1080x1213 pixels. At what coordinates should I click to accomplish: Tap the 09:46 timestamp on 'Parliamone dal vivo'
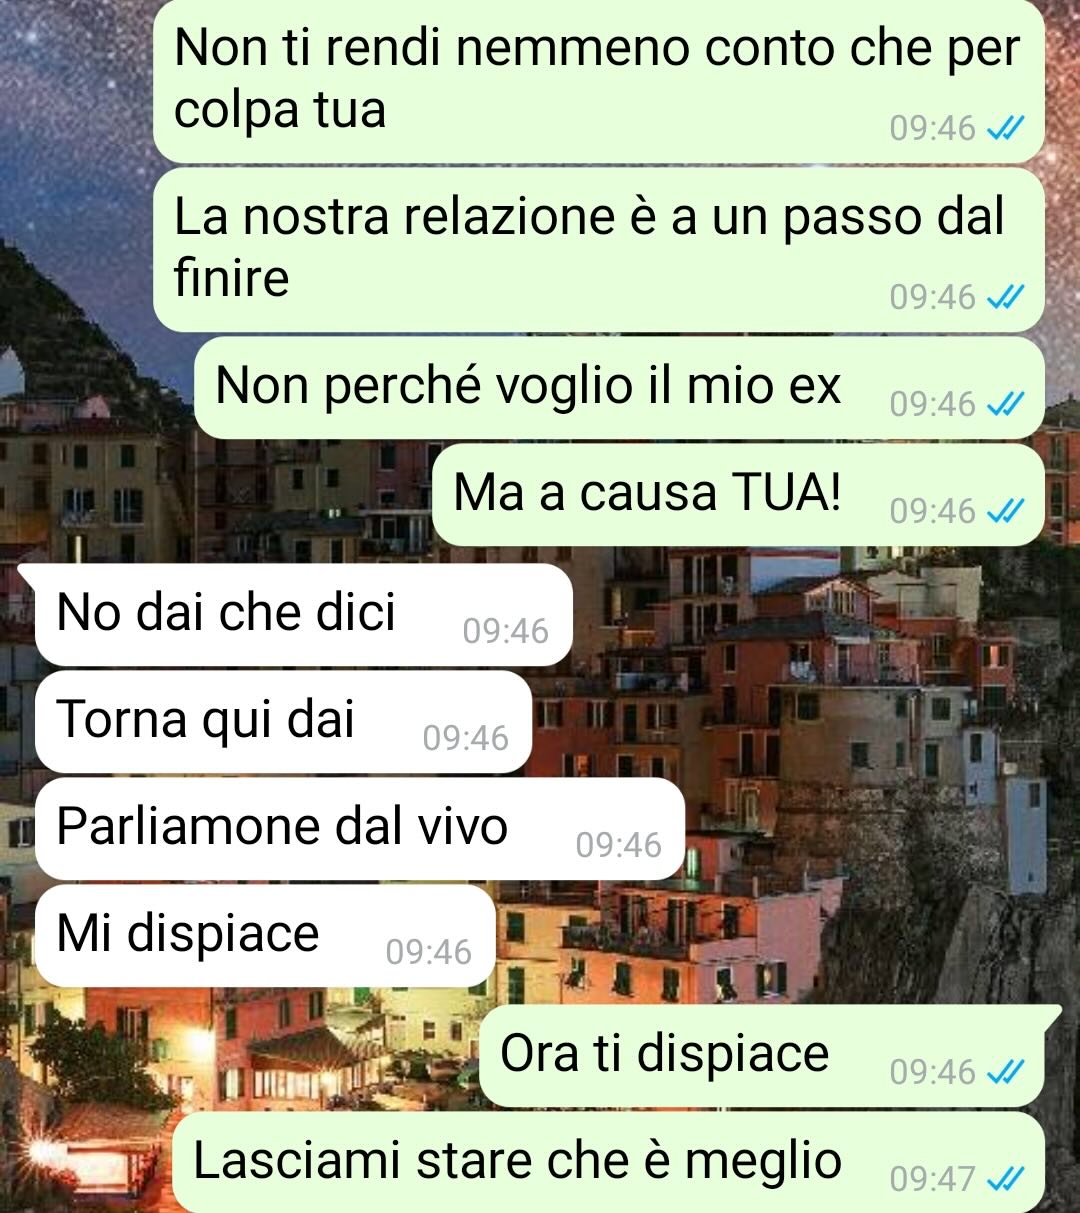pos(618,845)
